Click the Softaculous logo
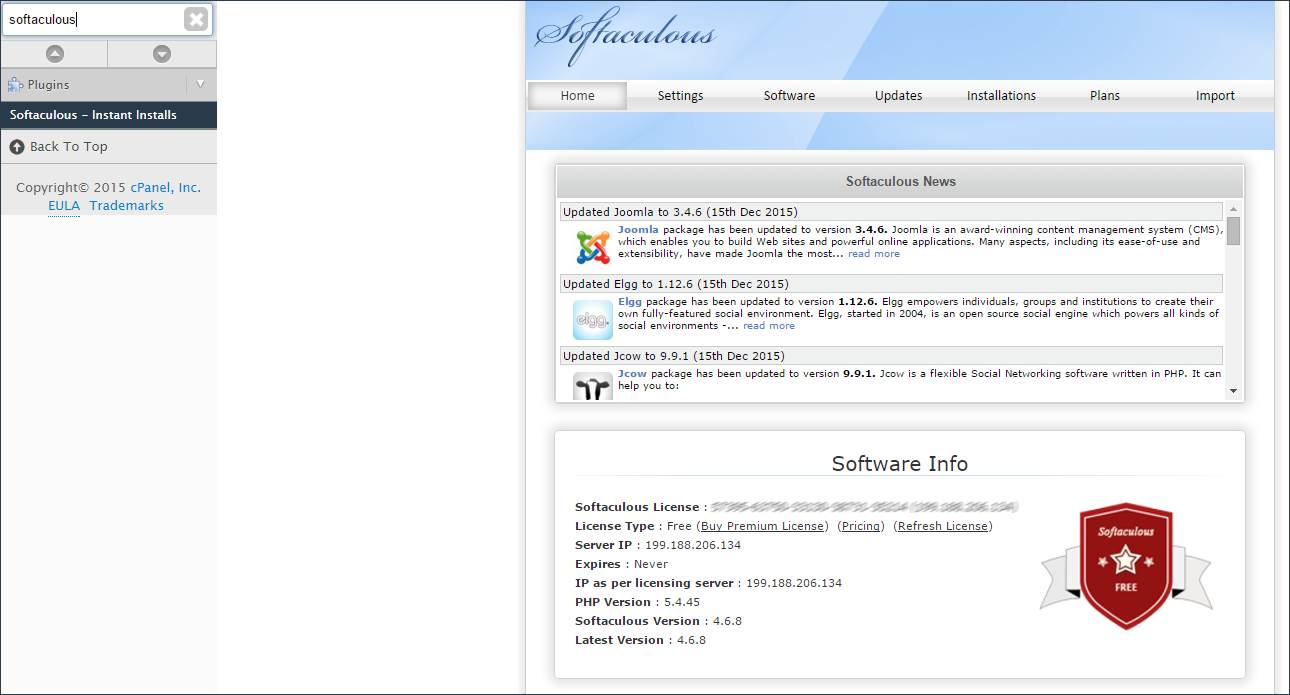This screenshot has width=1290, height=695. tap(625, 37)
